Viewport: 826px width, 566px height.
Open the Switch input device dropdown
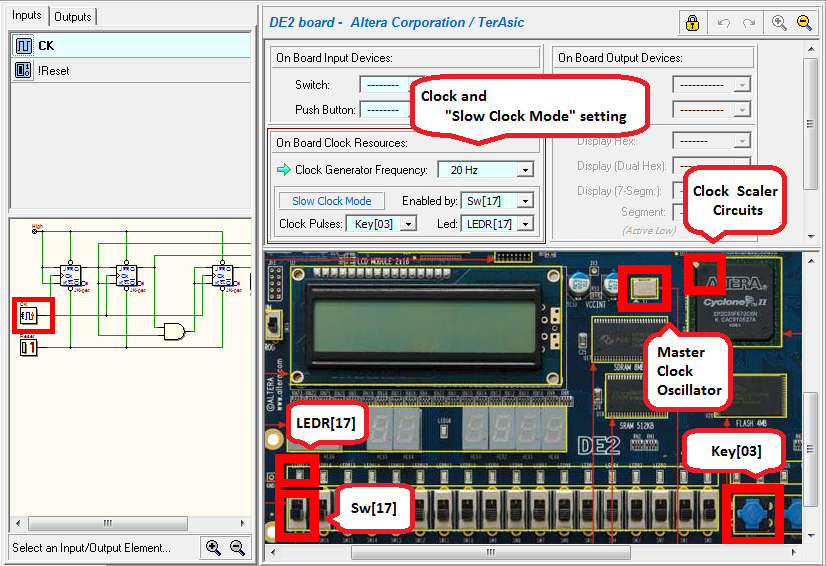(x=385, y=85)
